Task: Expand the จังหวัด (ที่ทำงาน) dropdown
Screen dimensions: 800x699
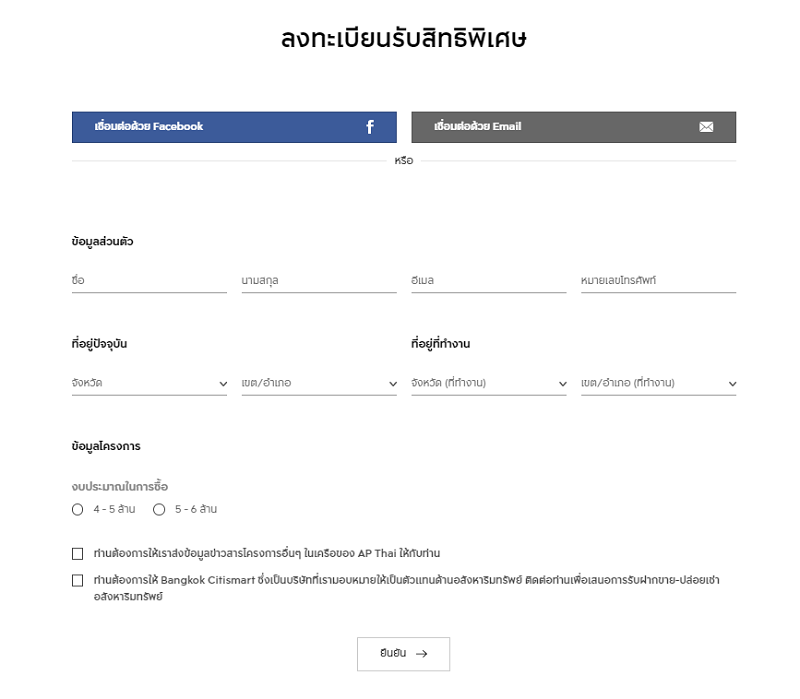Action: click(489, 383)
